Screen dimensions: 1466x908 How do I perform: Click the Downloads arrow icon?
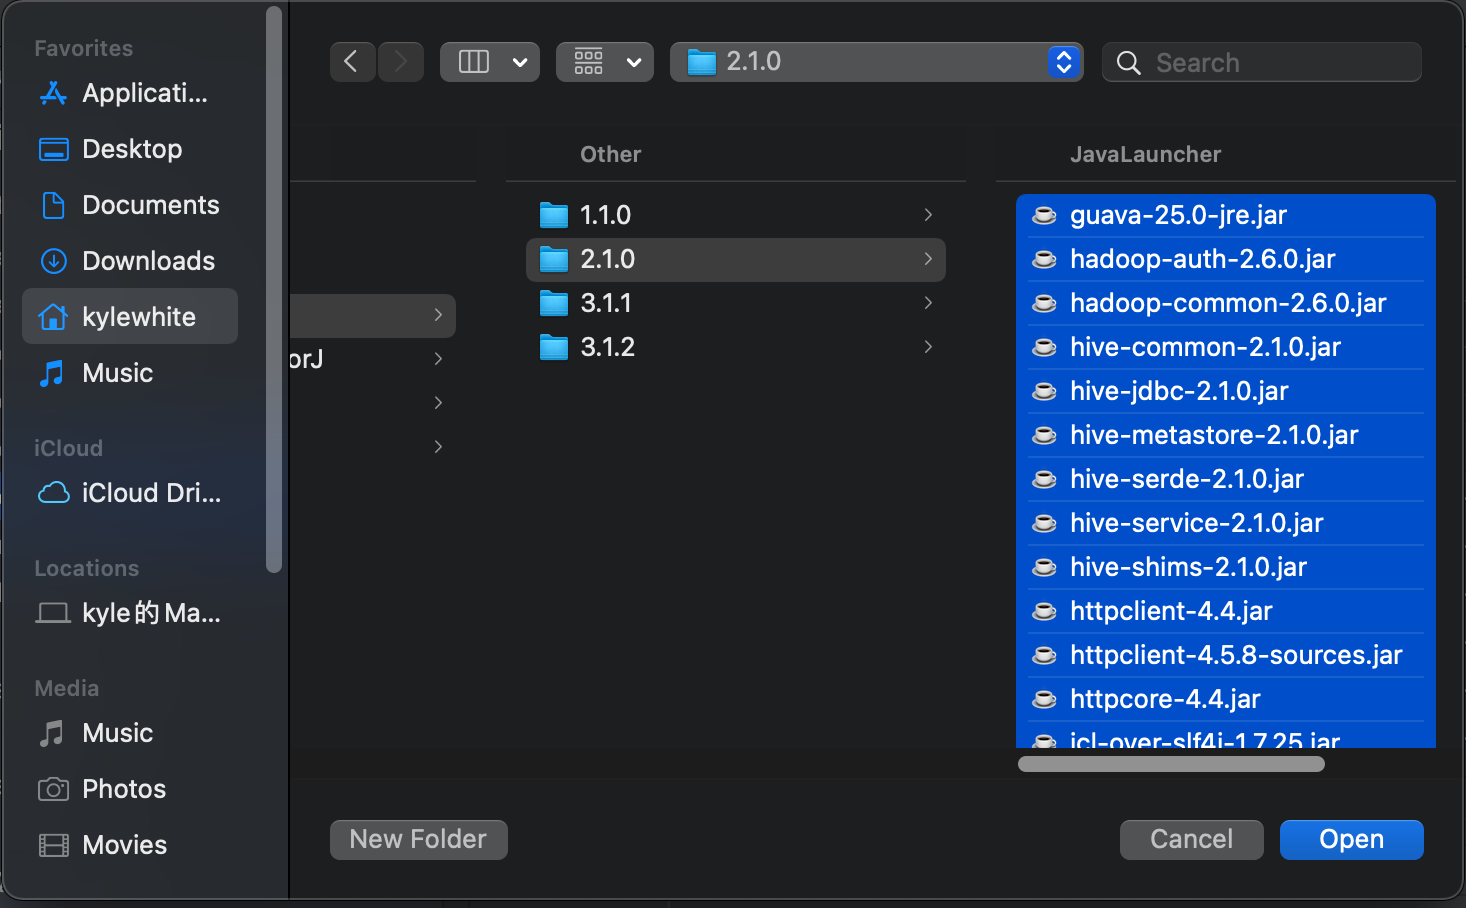[53, 261]
